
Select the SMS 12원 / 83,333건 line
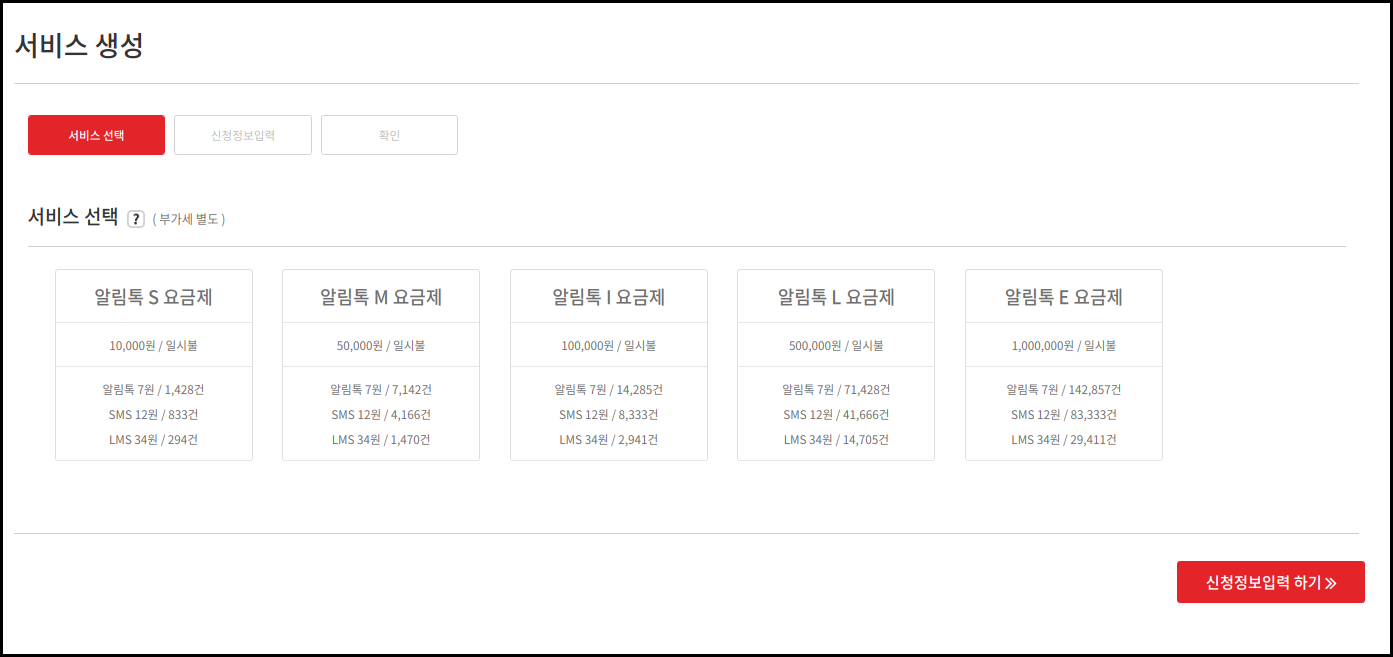tap(1064, 415)
